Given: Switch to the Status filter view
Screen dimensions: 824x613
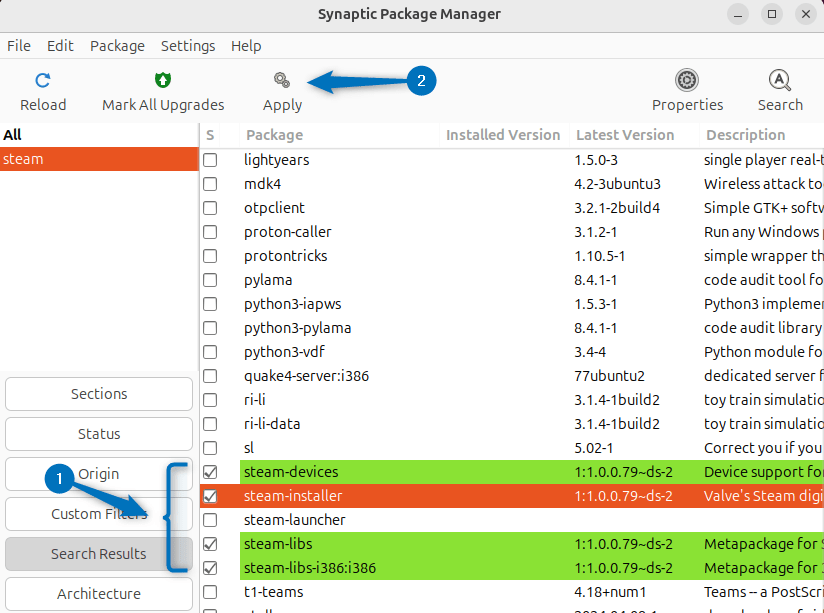Looking at the screenshot, I should coord(98,434).
